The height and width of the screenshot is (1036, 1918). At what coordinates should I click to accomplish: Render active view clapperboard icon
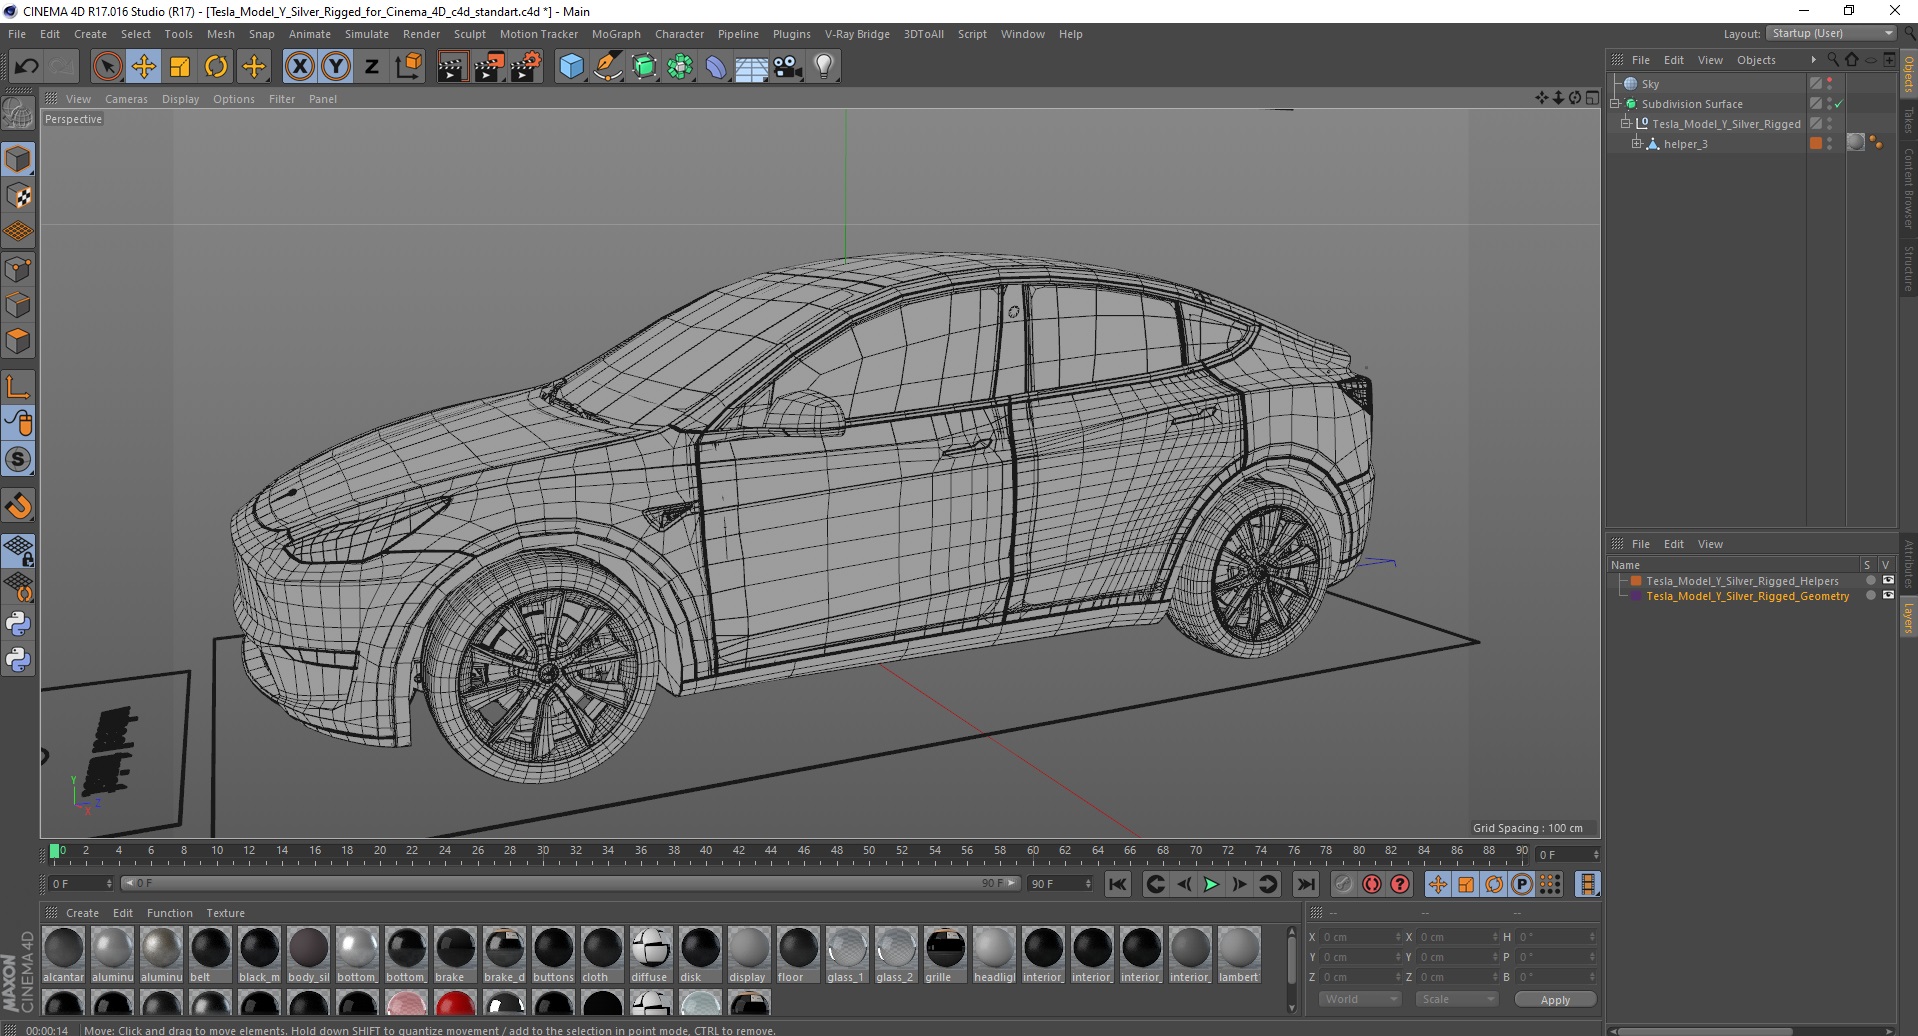tap(452, 67)
